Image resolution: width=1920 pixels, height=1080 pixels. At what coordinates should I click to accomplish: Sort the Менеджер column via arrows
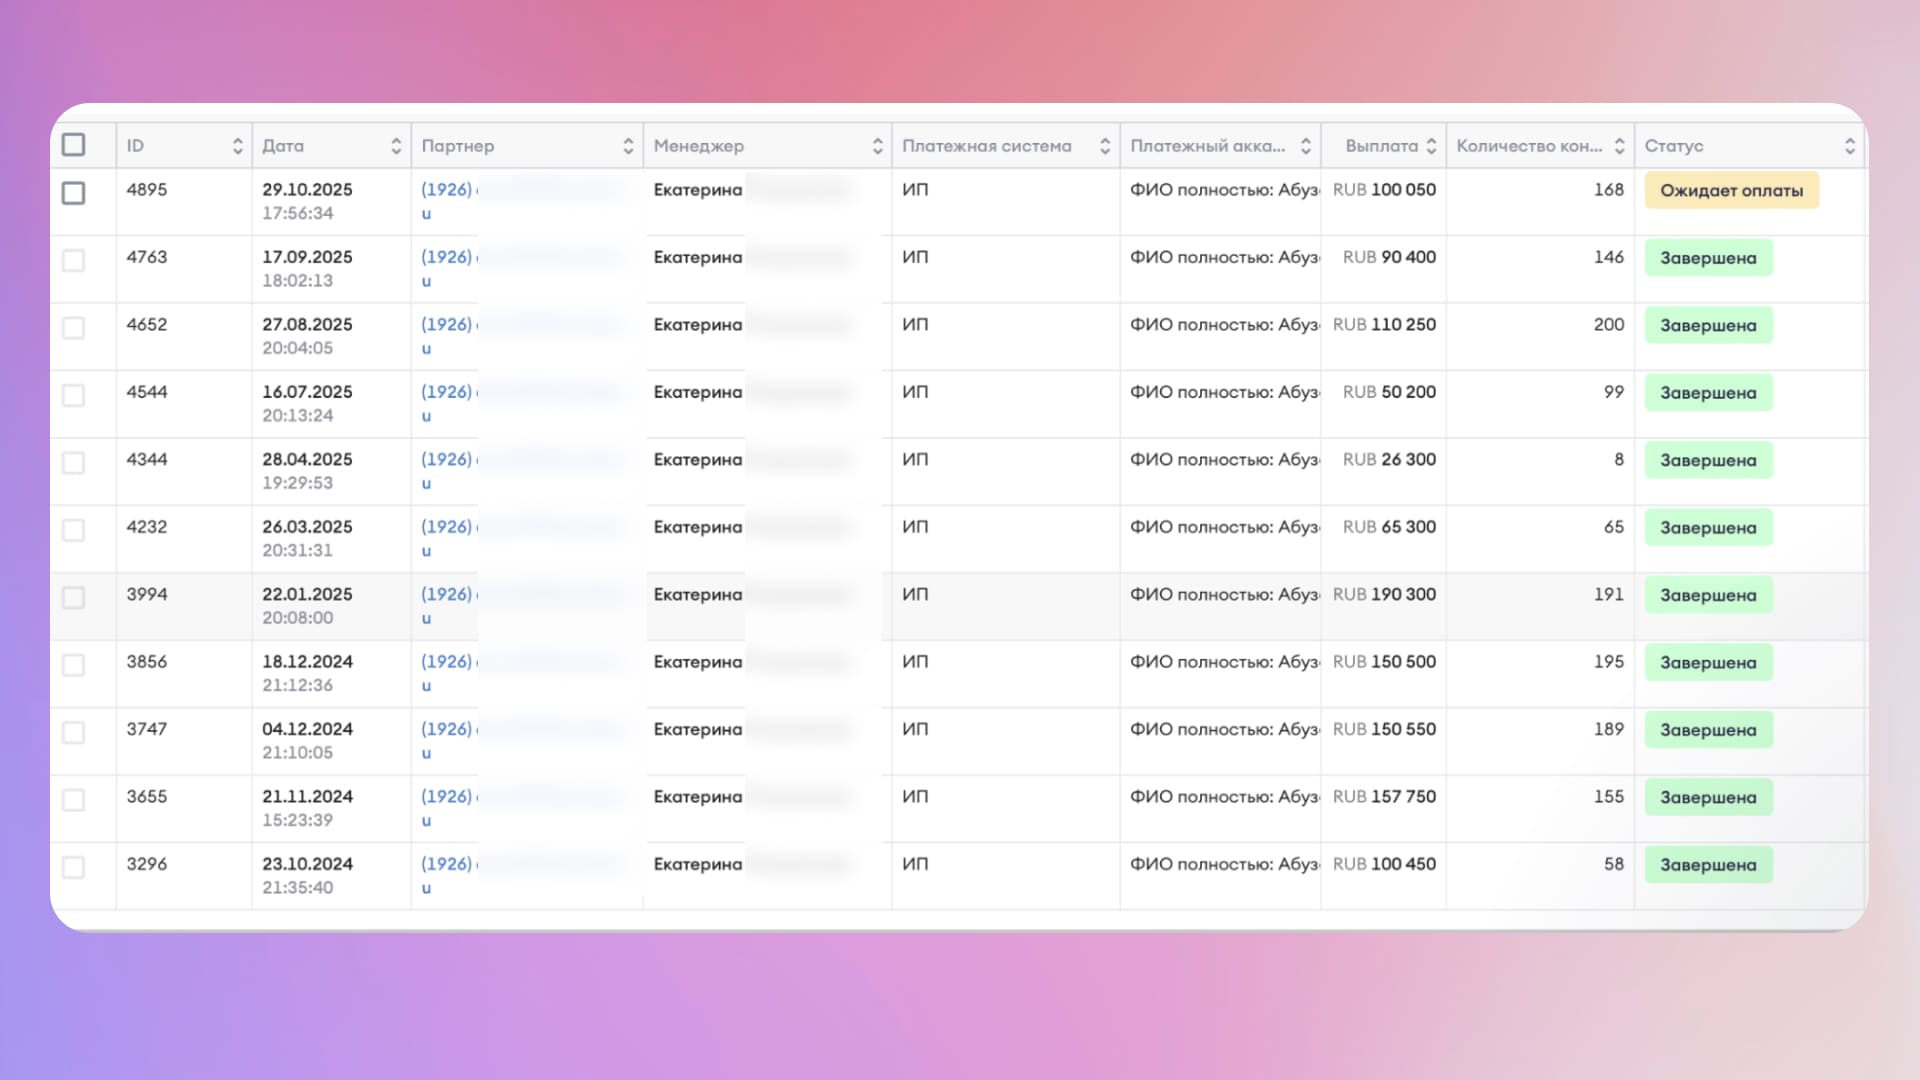click(877, 146)
